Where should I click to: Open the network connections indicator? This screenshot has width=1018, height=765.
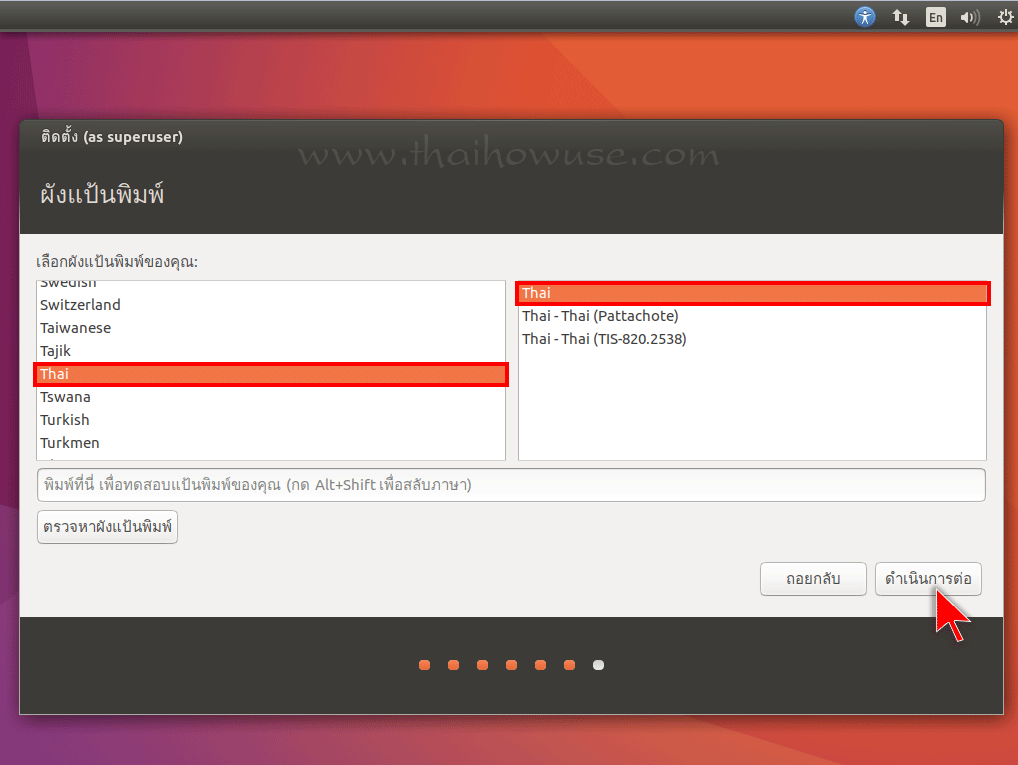point(900,17)
